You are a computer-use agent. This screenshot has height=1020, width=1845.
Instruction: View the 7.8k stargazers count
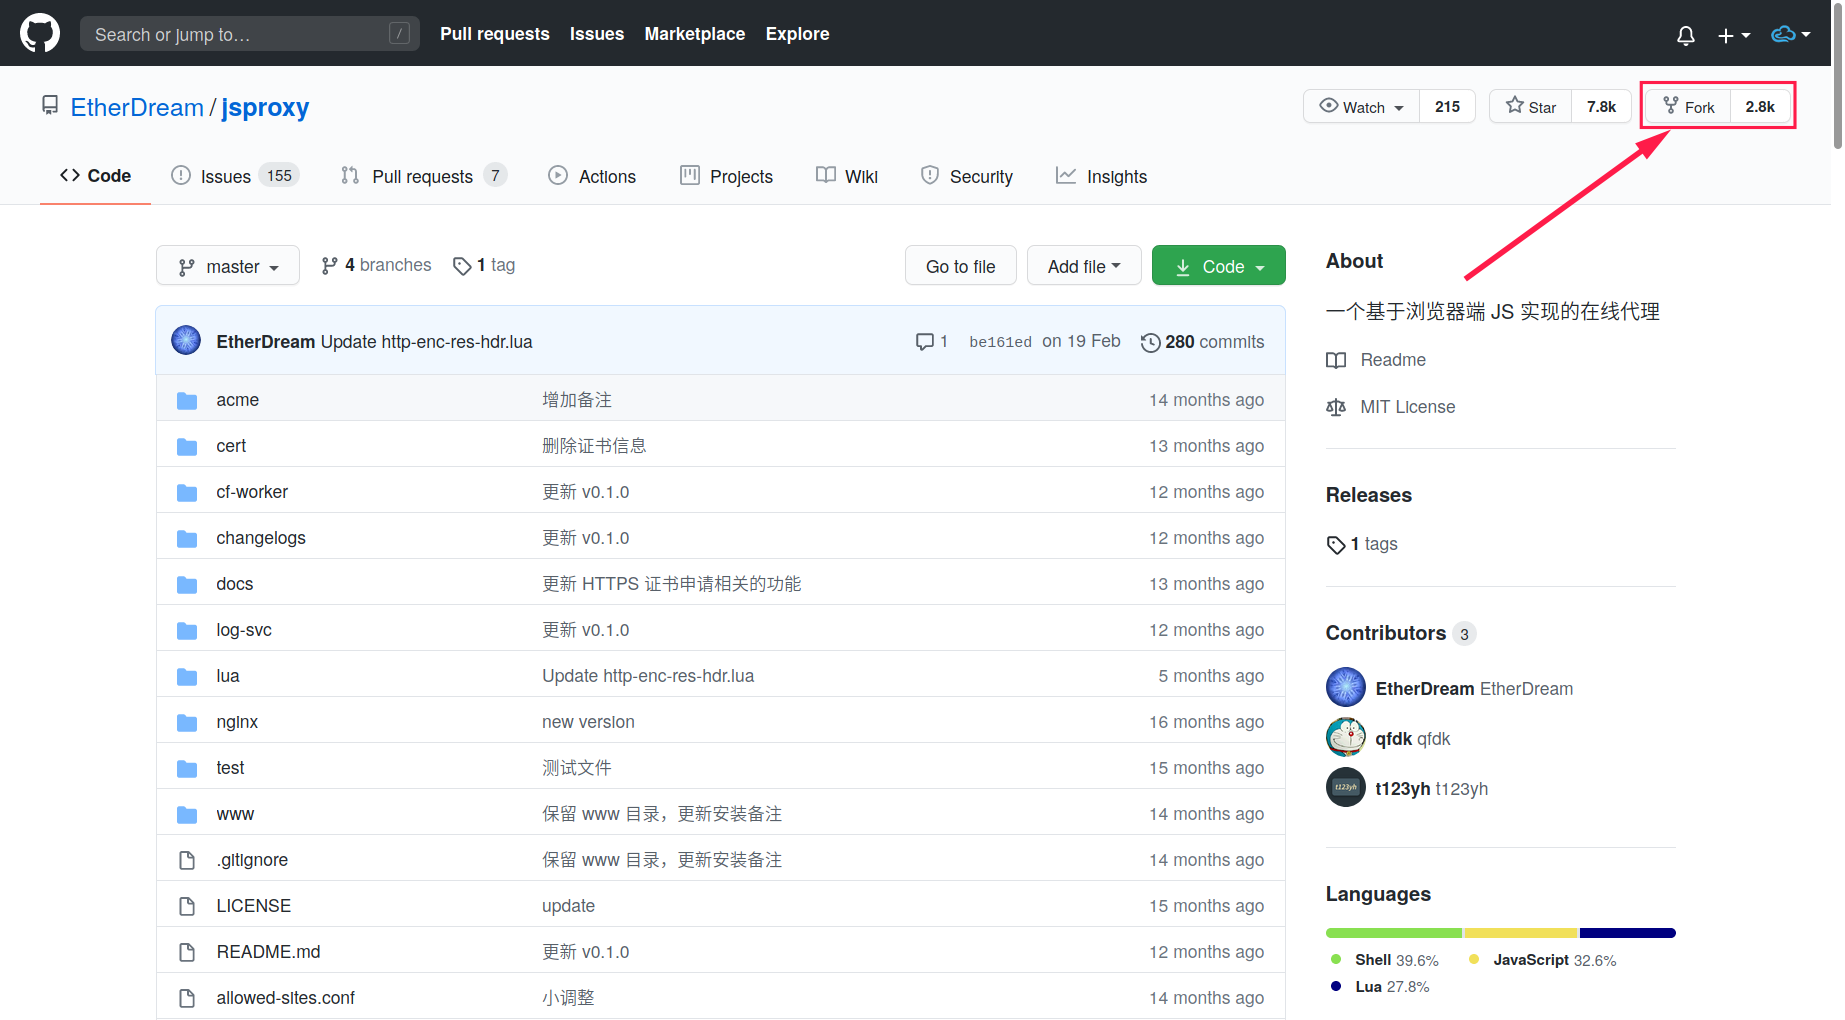(1601, 106)
